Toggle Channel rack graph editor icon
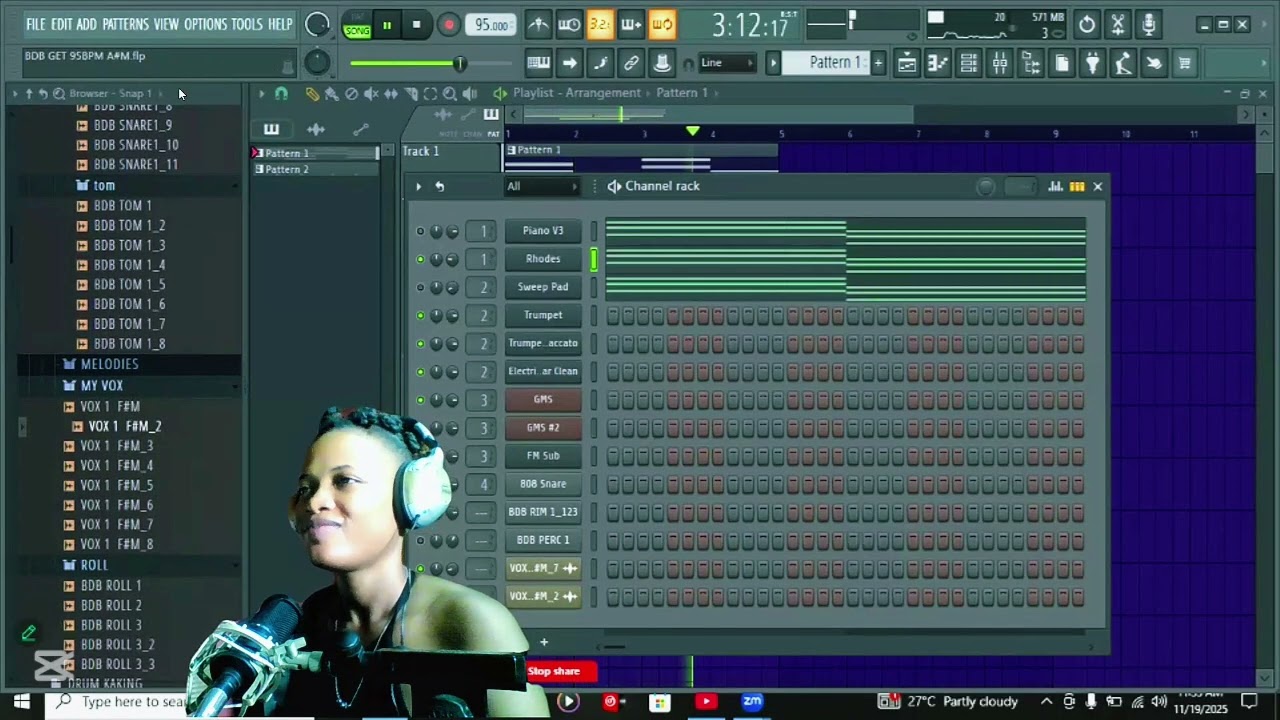 click(1056, 186)
